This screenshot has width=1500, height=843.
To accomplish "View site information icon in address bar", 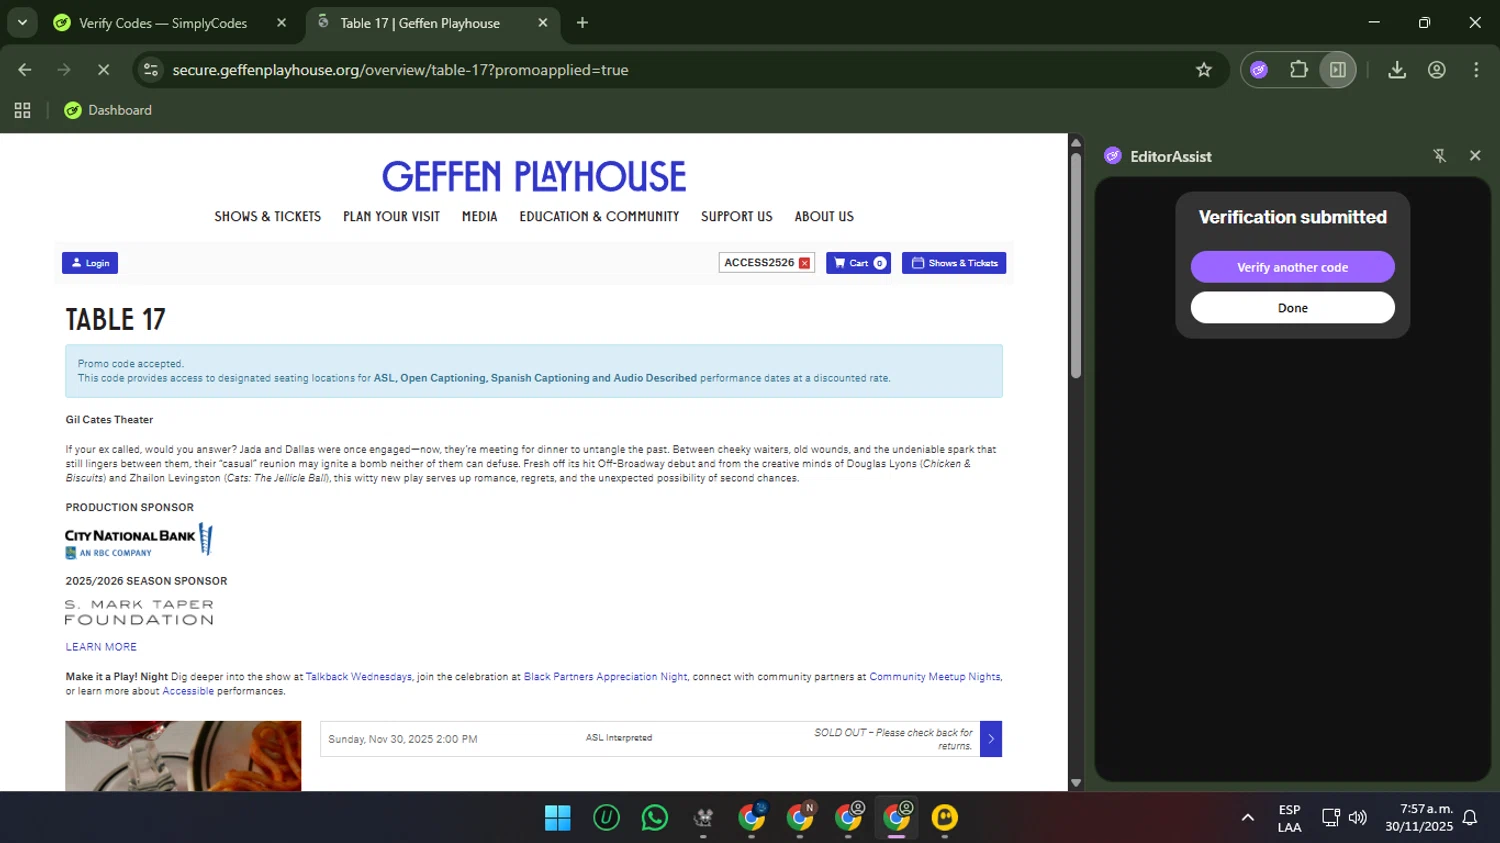I will (151, 70).
